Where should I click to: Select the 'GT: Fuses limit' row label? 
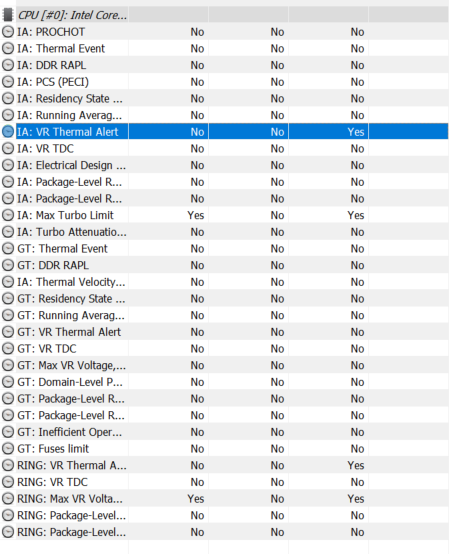[53, 448]
